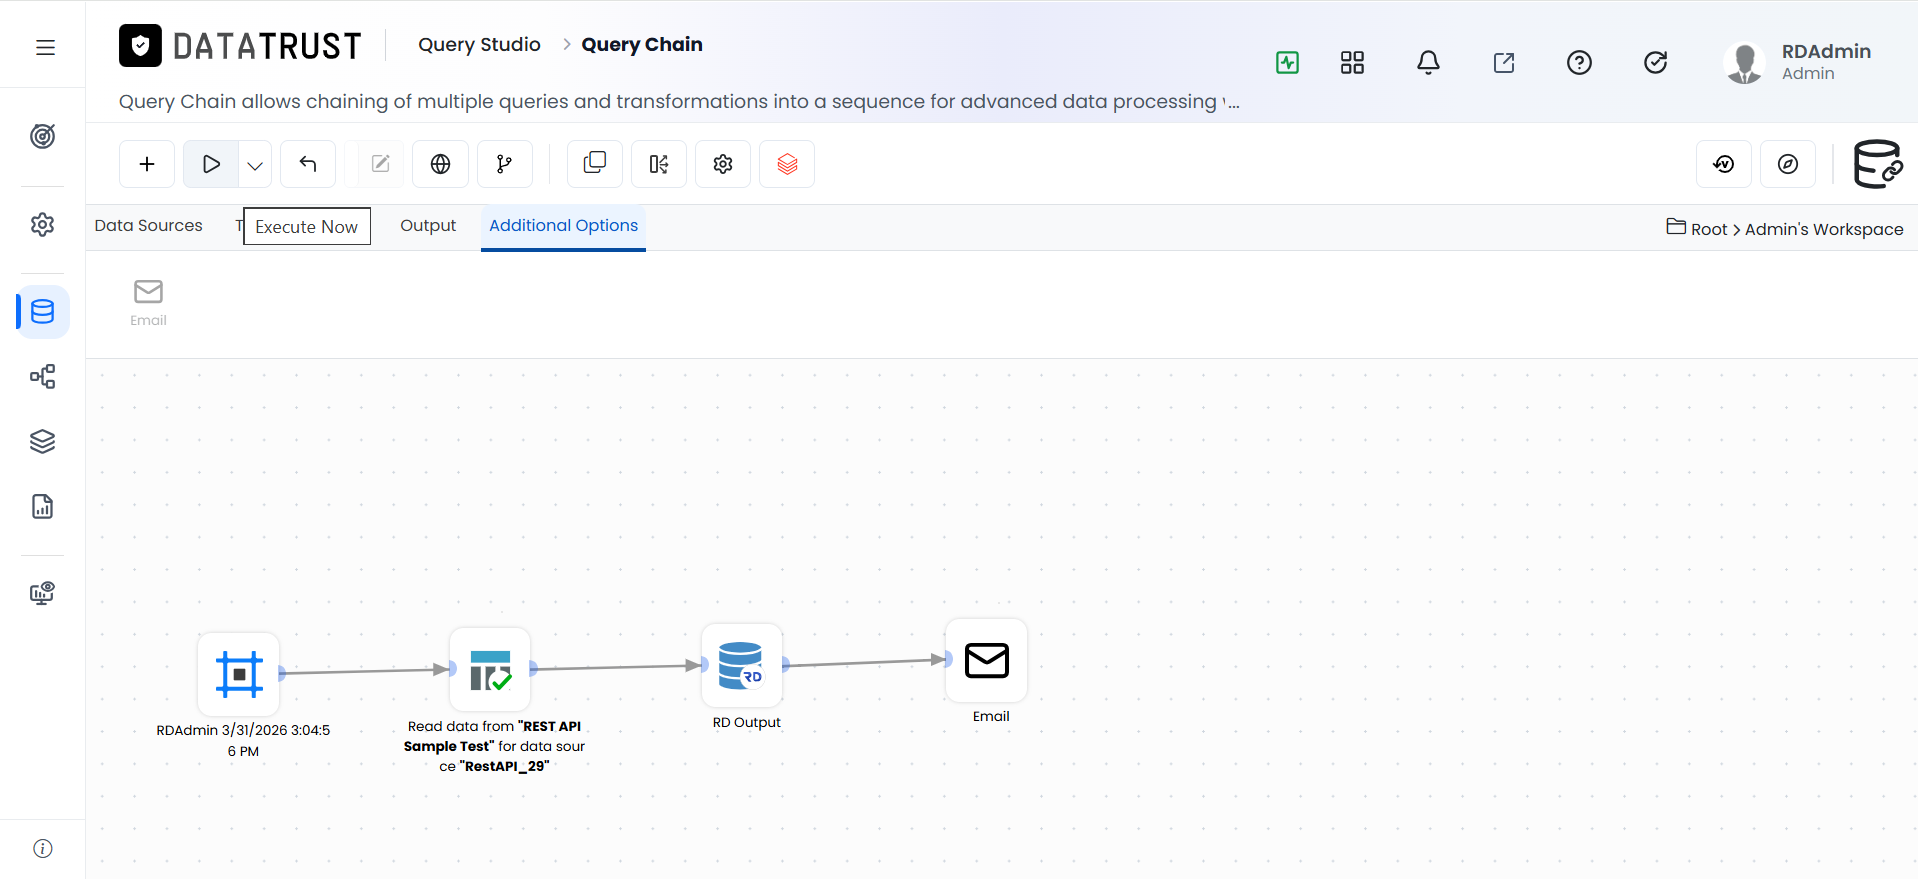Click the git branch toolbar icon
The width and height of the screenshot is (1918, 879).
(x=504, y=164)
